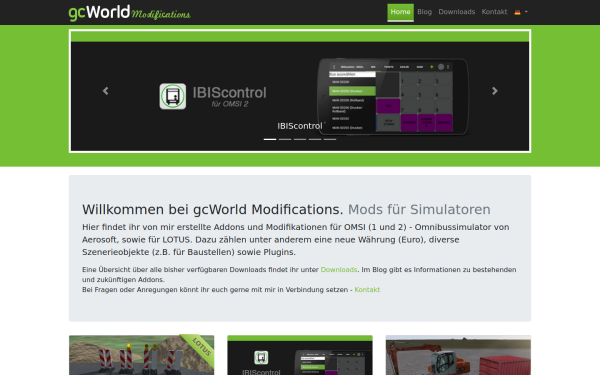Viewport: 600px width, 375px height.
Task: Show previous carousel slide arrow
Action: [106, 91]
